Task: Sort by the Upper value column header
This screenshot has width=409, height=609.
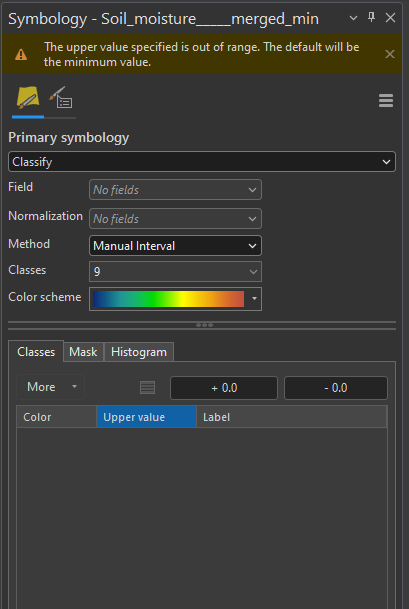Action: [146, 417]
